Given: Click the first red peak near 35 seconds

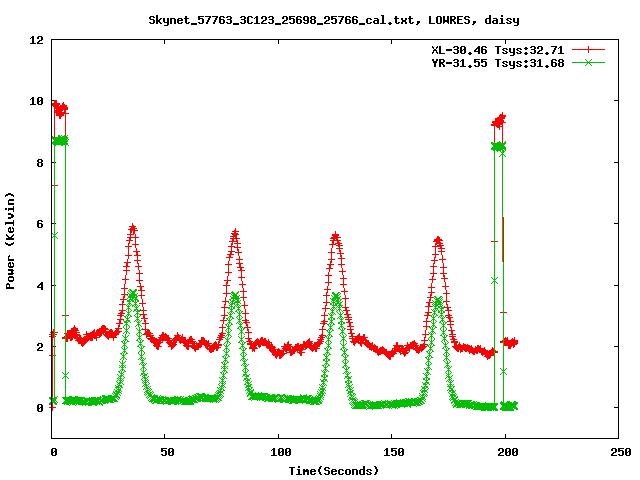Looking at the screenshot, I should (132, 229).
